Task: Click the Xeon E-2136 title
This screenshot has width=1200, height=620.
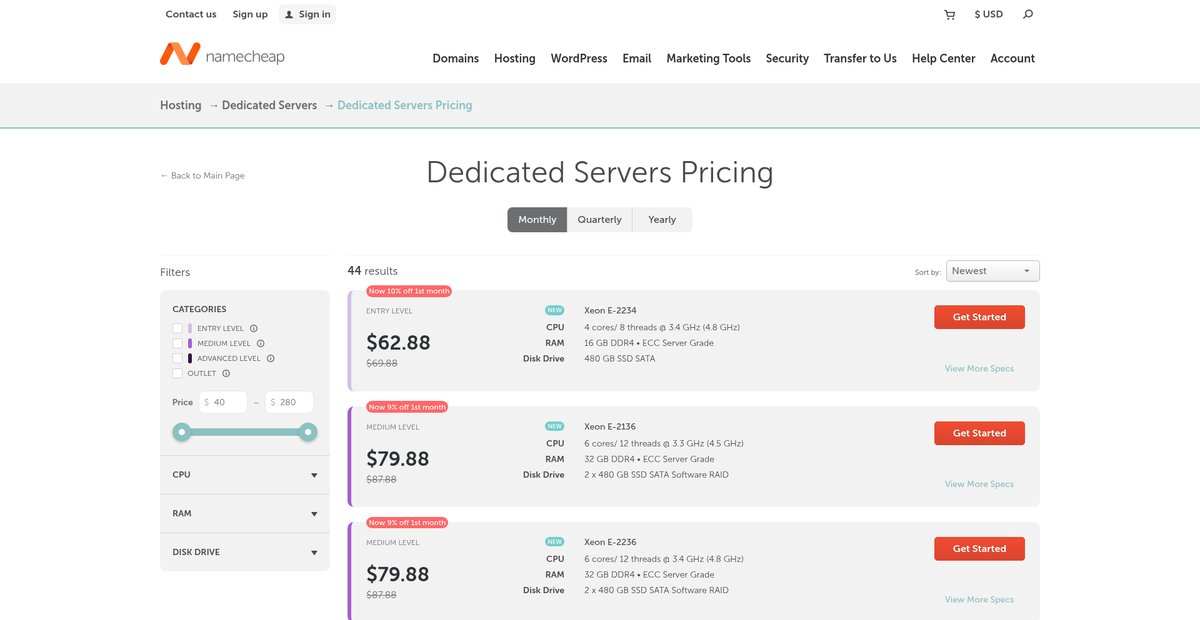Action: [610, 426]
